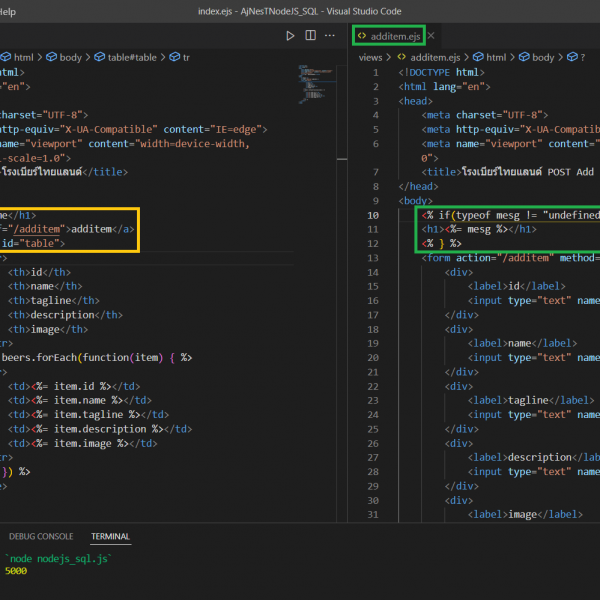Switch to the DEBUG CONSOLE panel tab
Viewport: 600px width, 600px height.
(x=41, y=536)
